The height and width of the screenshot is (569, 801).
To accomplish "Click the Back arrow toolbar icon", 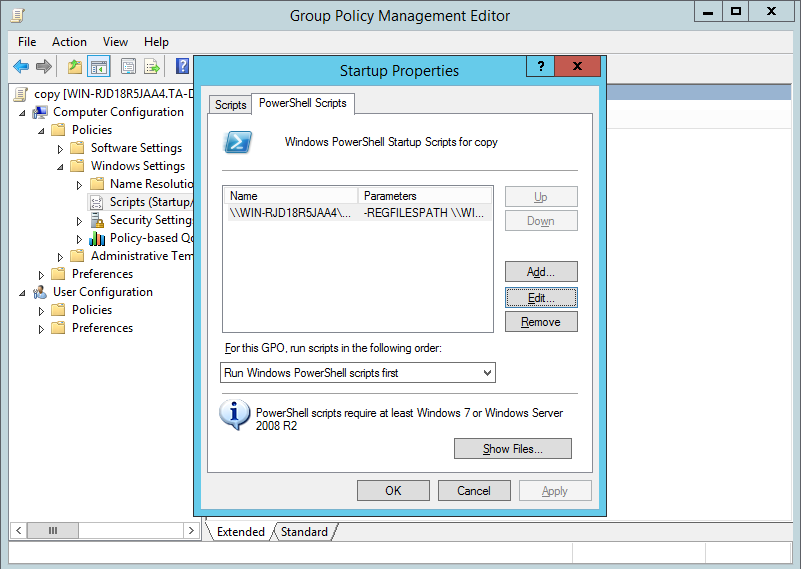I will point(21,67).
